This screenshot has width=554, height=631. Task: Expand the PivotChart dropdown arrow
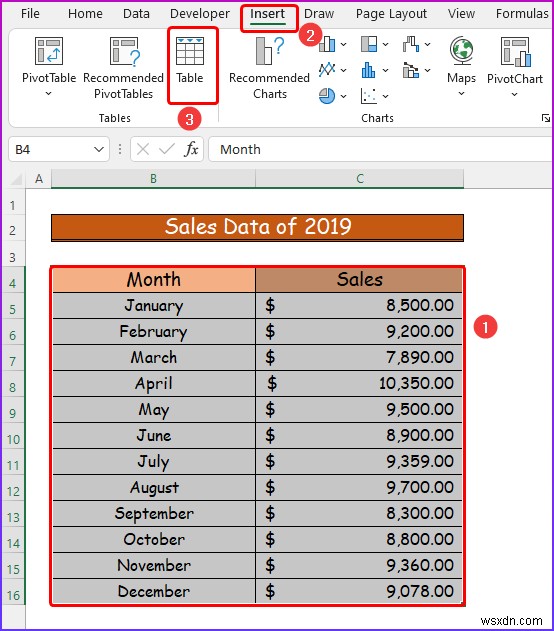tap(515, 95)
